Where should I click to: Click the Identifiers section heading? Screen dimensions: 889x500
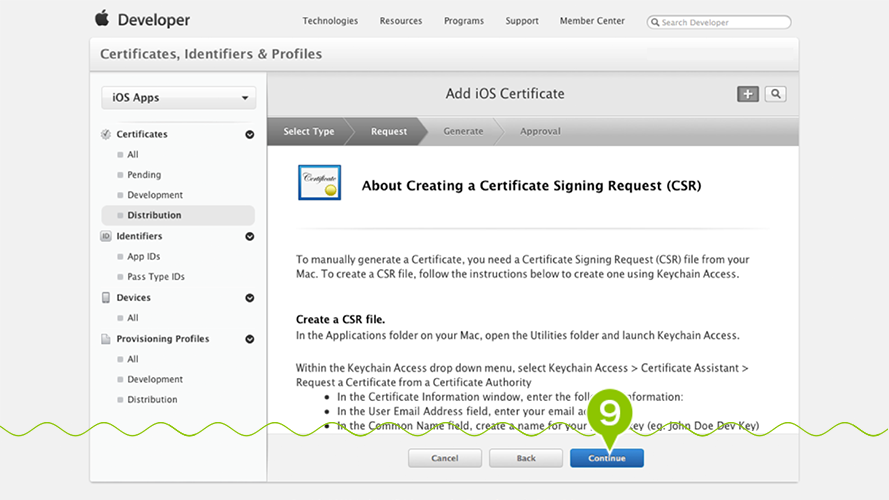139,236
